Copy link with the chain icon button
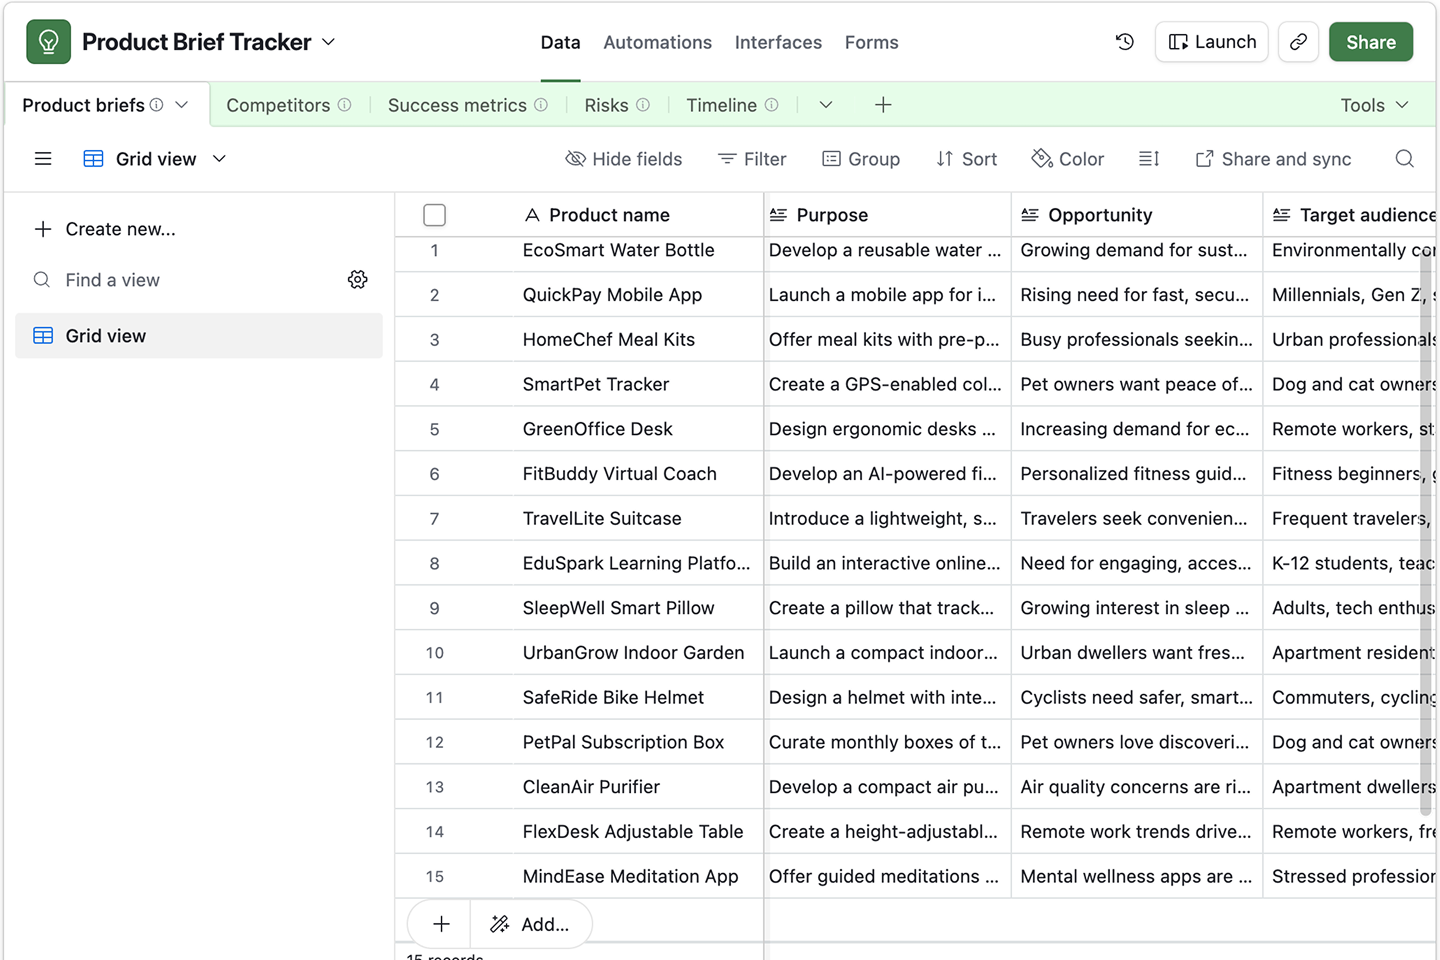This screenshot has height=960, width=1440. point(1298,42)
